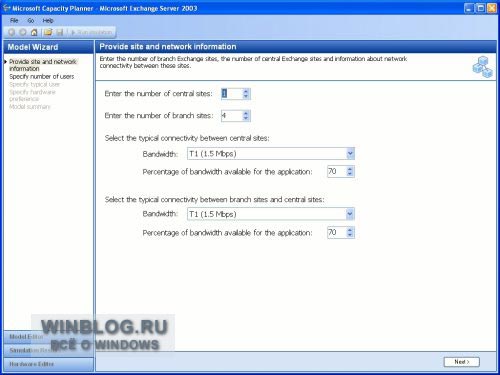Image resolution: width=500 pixels, height=375 pixels.
Task: Minimize the Capacity Planner window
Action: [469, 8]
